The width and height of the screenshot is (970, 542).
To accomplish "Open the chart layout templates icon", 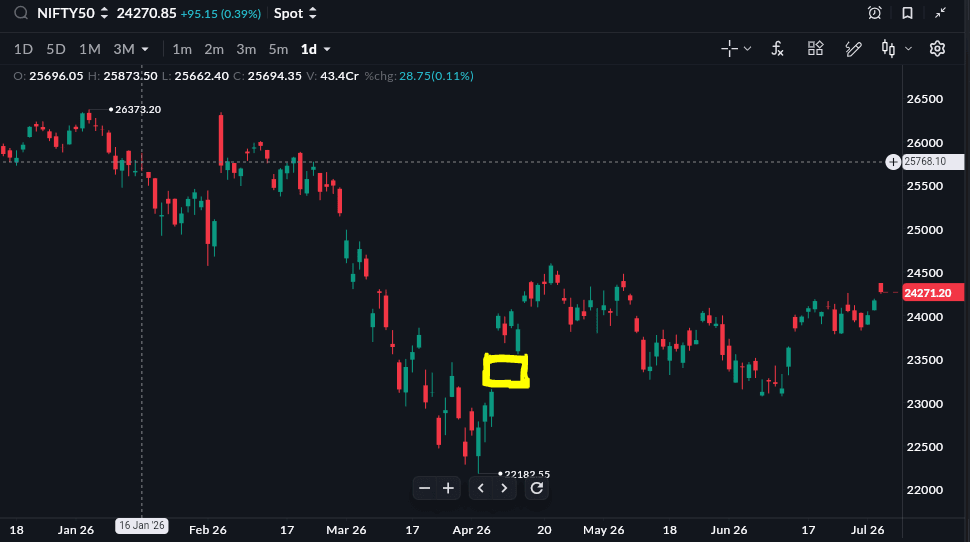I will tap(815, 48).
